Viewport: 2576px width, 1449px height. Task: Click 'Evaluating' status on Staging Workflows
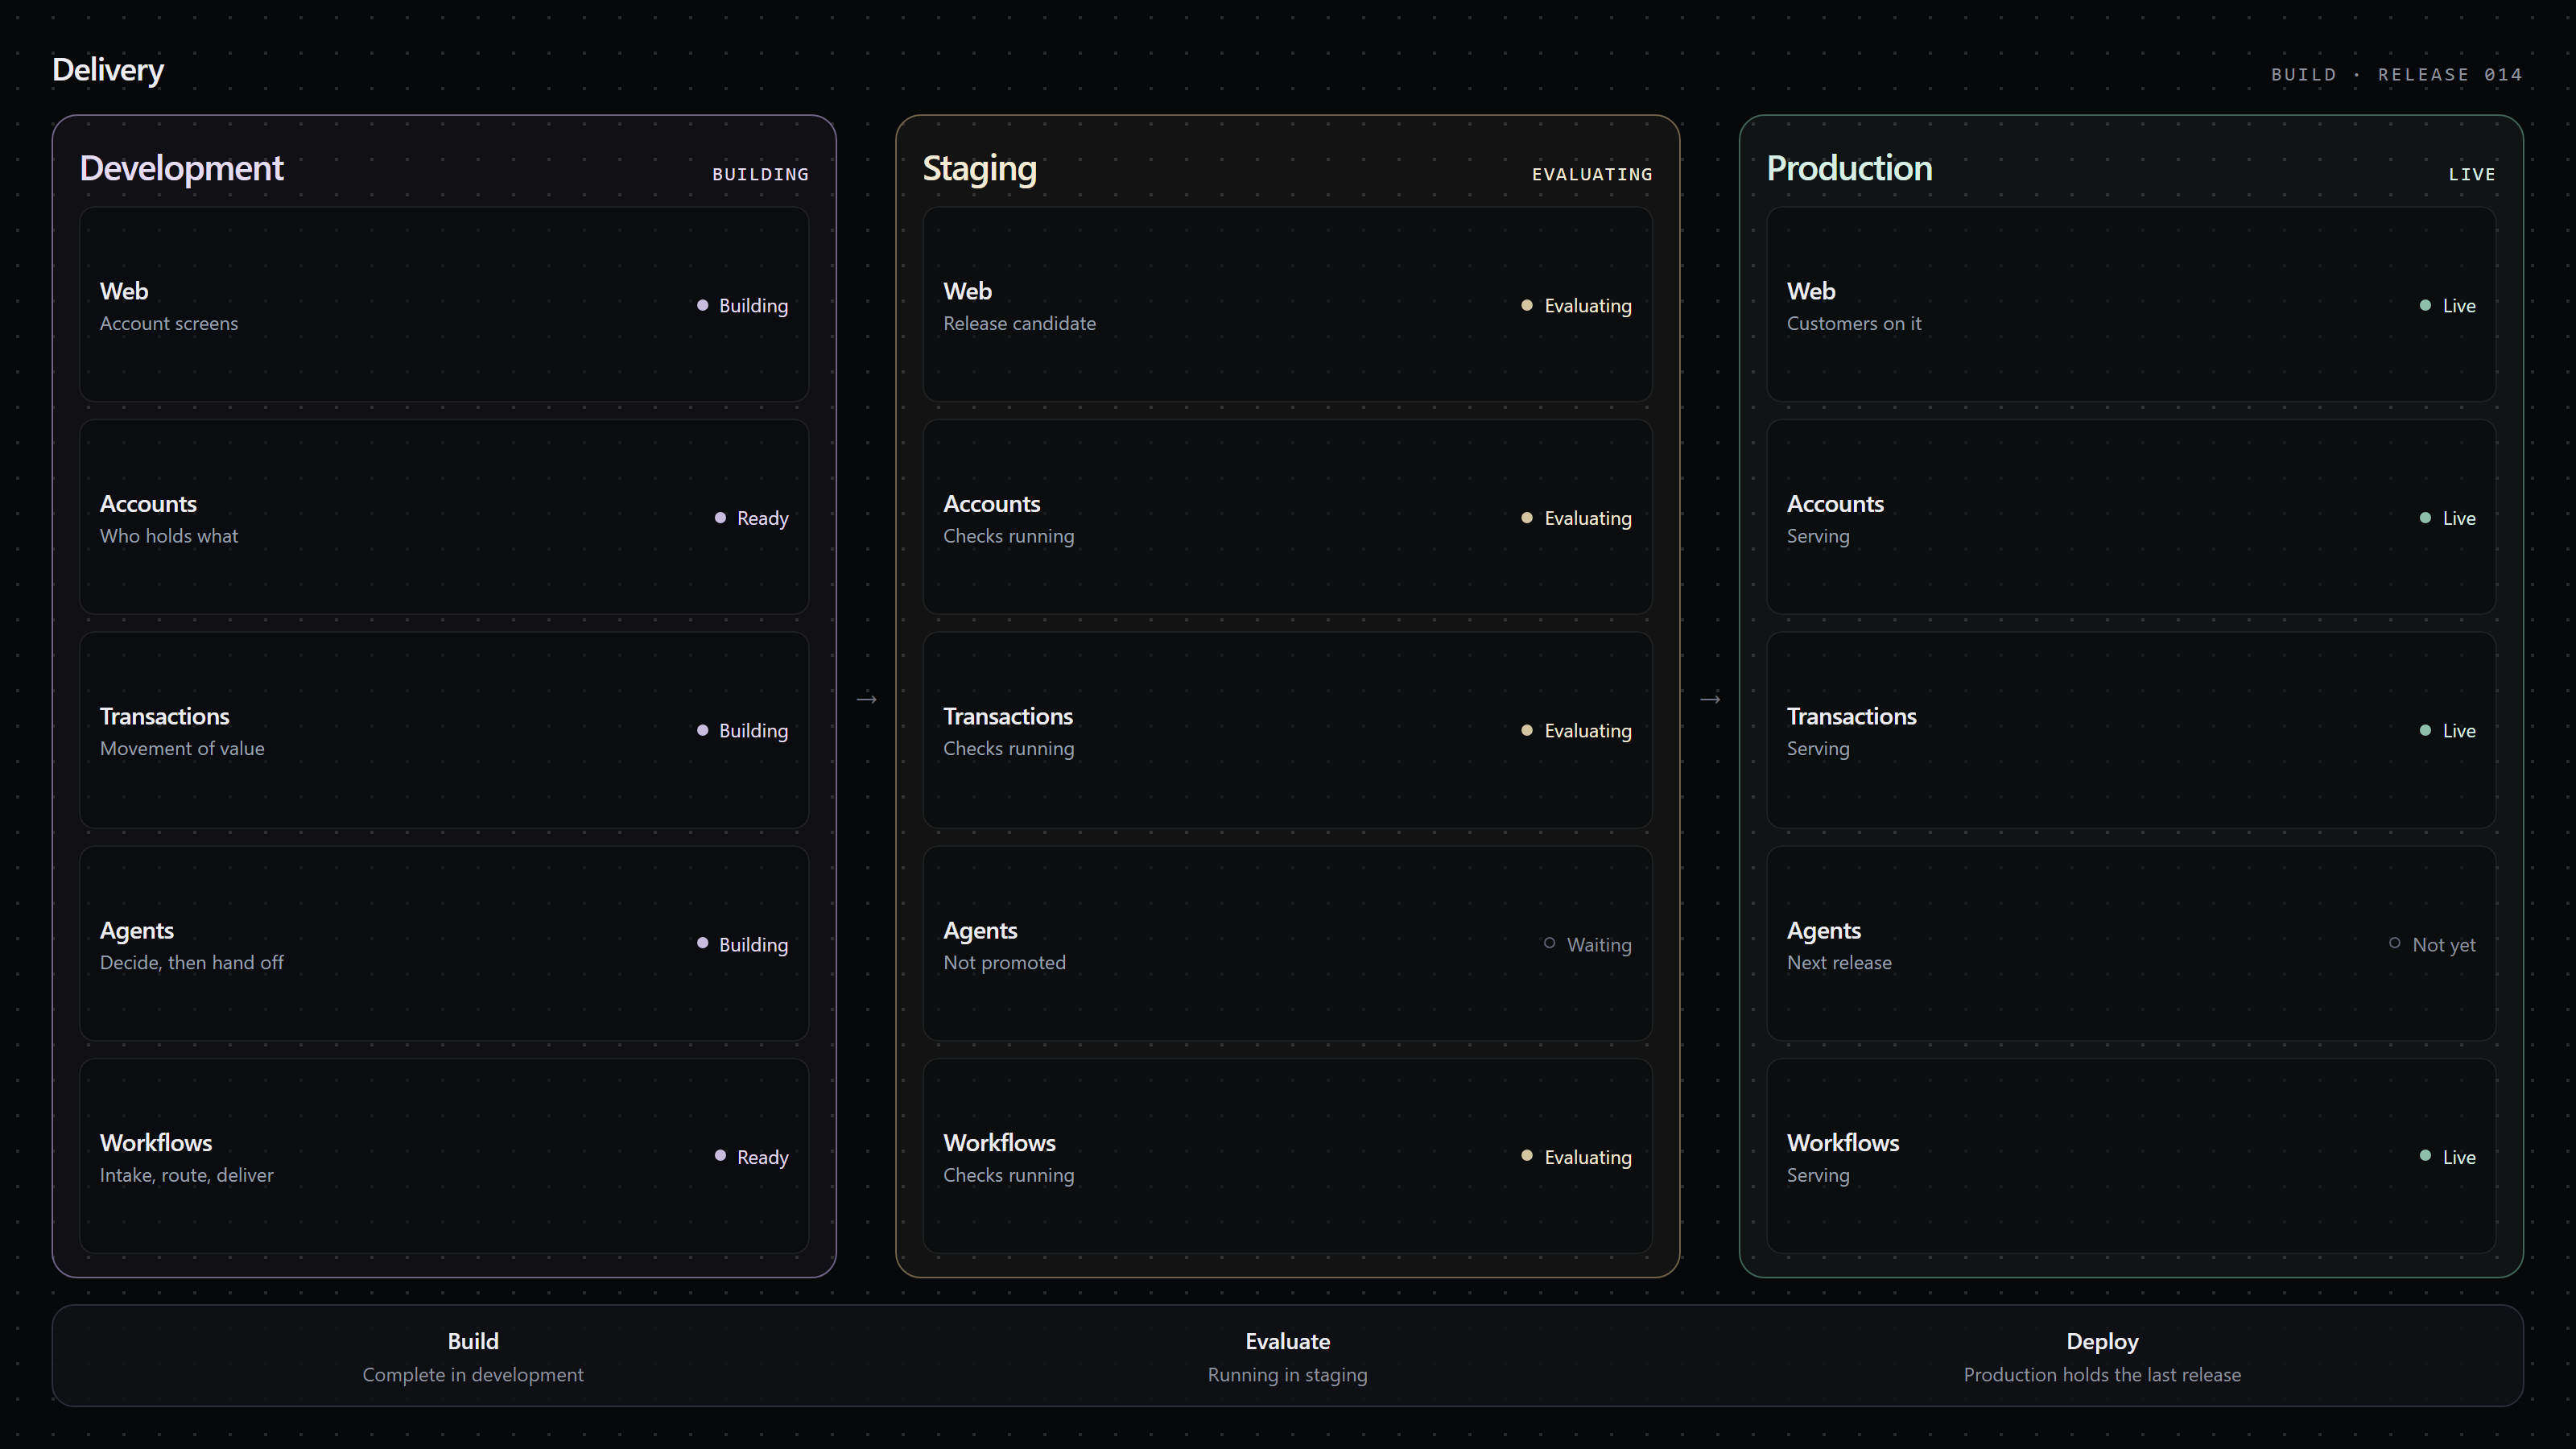point(1576,1157)
